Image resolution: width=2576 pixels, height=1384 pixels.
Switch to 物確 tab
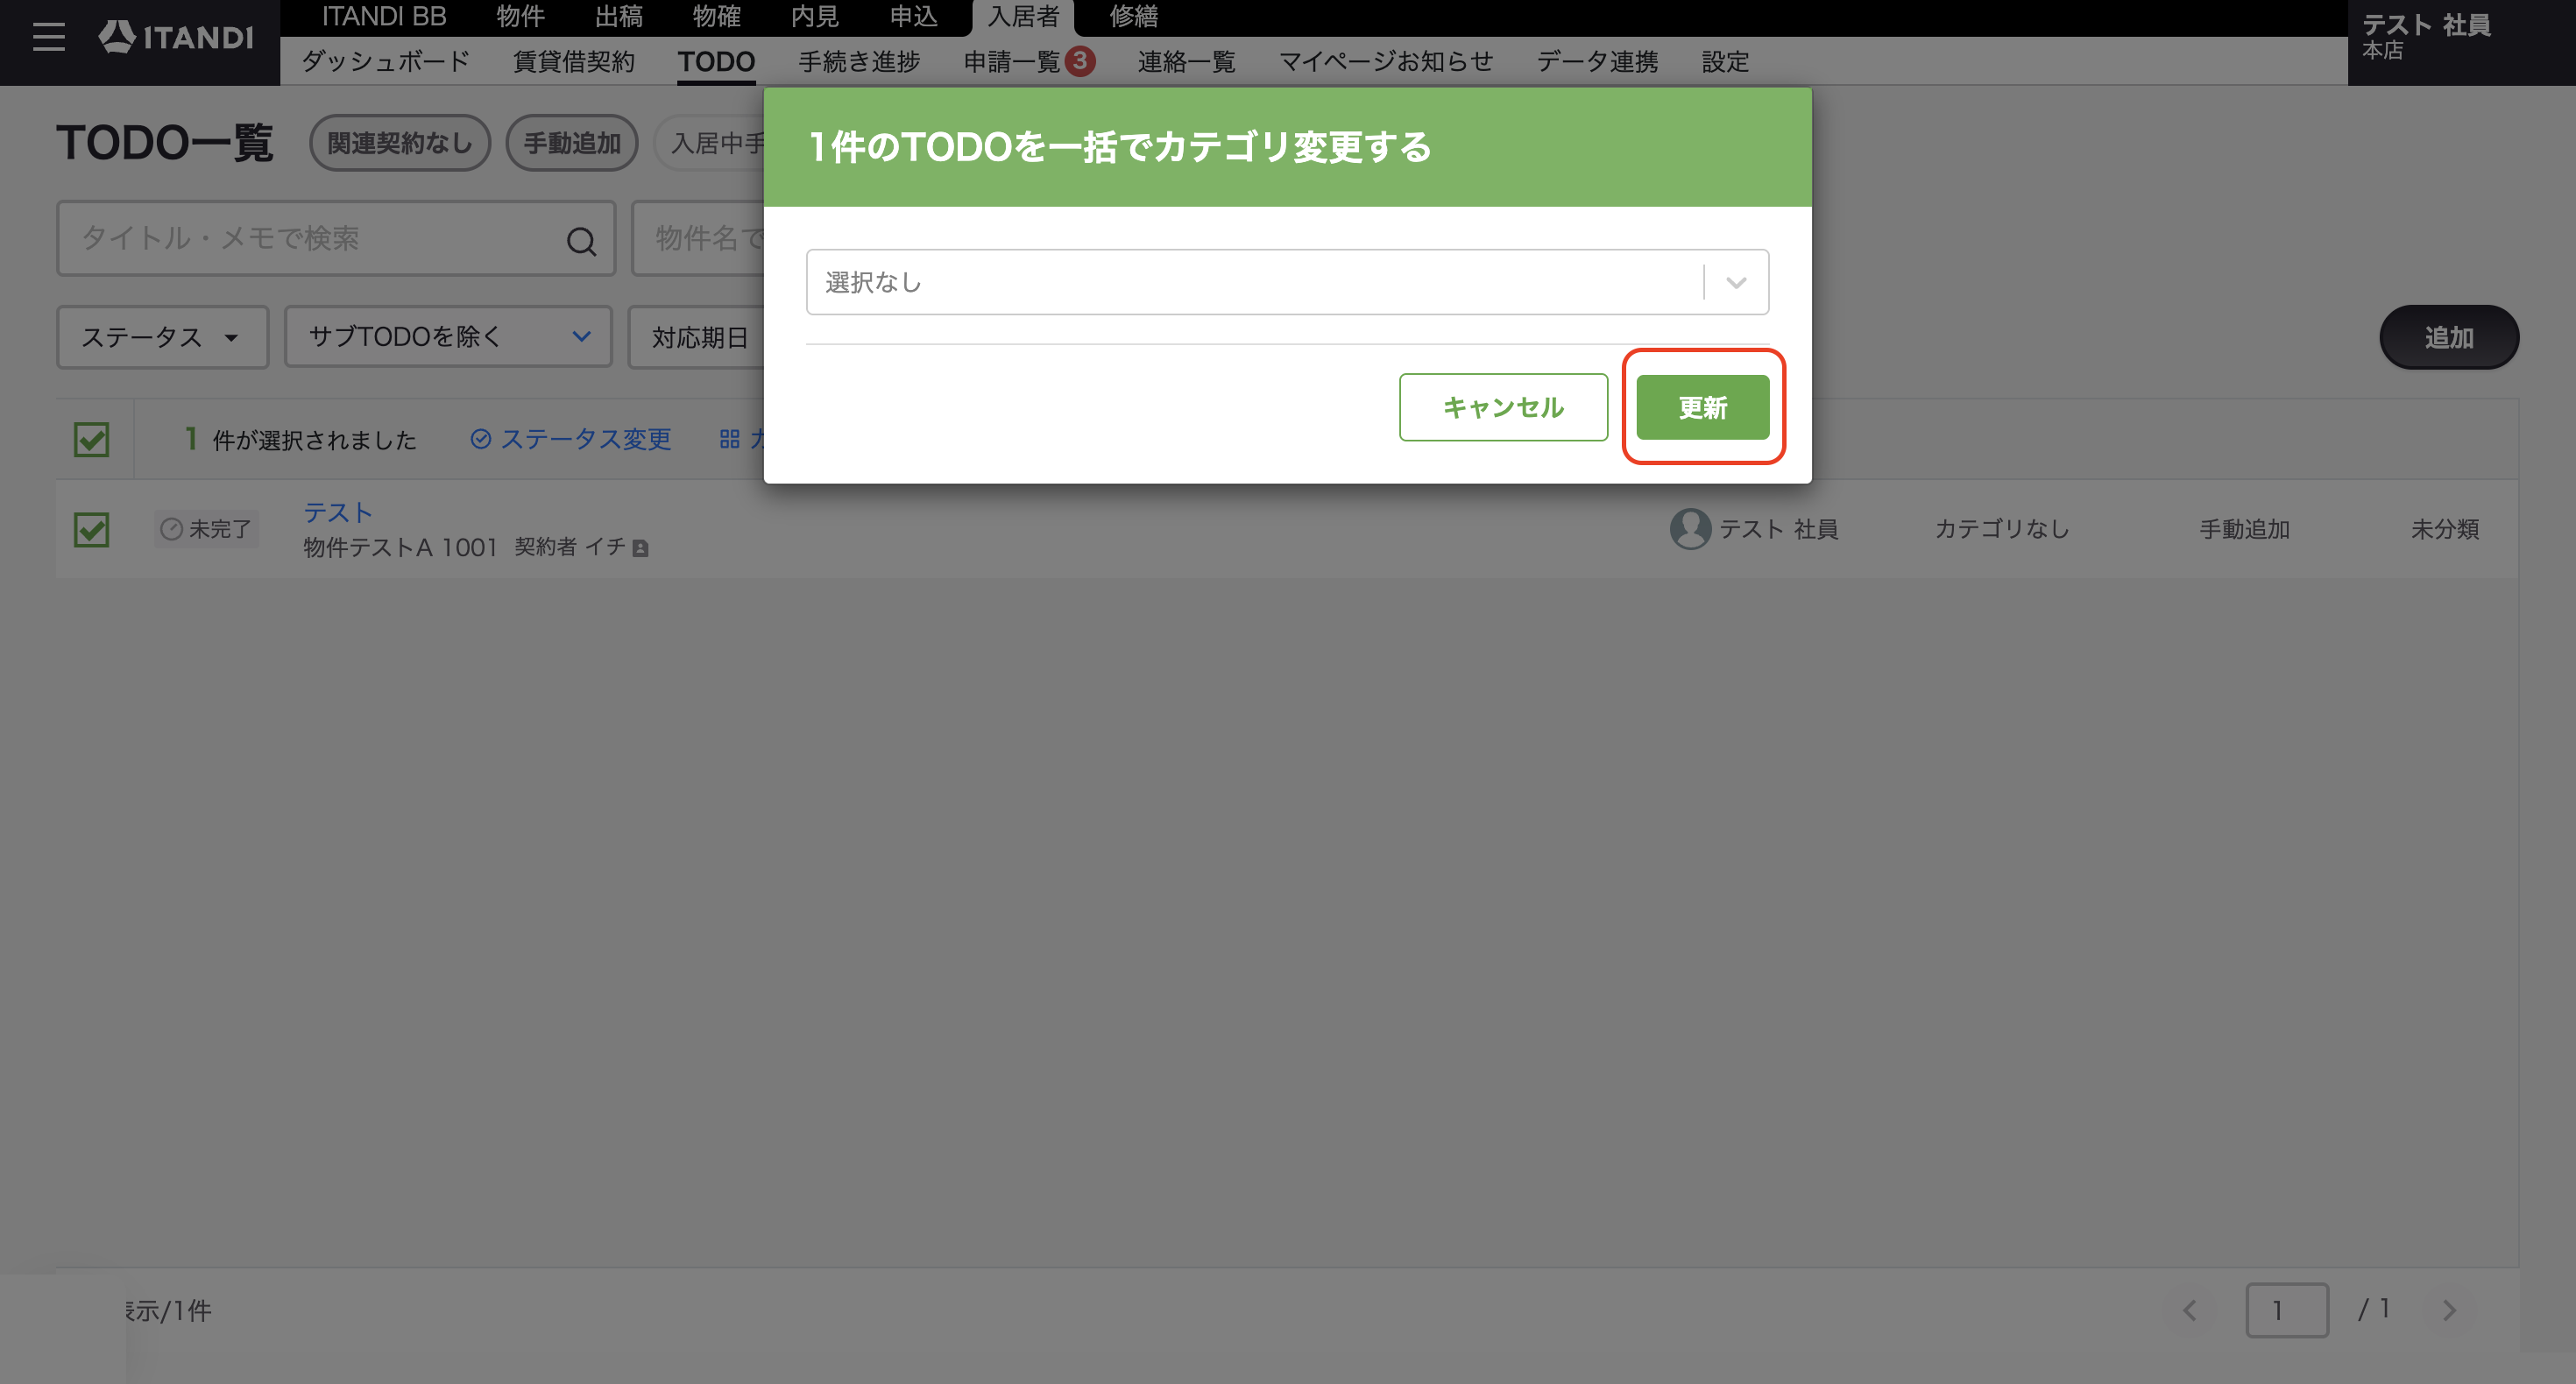point(717,17)
